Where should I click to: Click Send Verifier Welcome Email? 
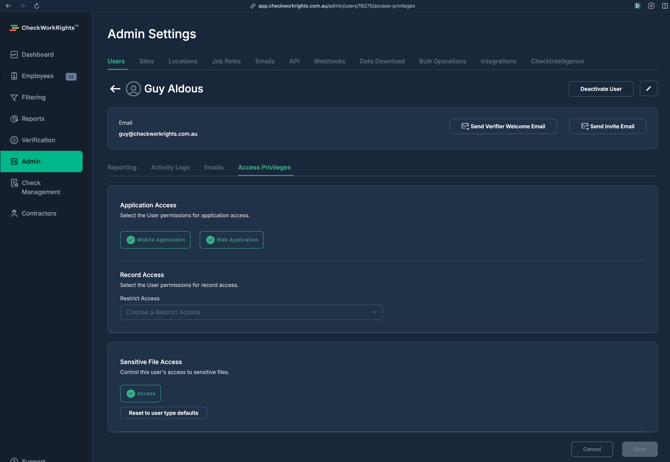(x=503, y=126)
